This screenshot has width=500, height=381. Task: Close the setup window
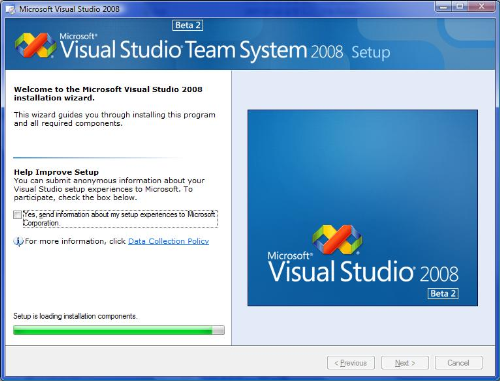(481, 7)
